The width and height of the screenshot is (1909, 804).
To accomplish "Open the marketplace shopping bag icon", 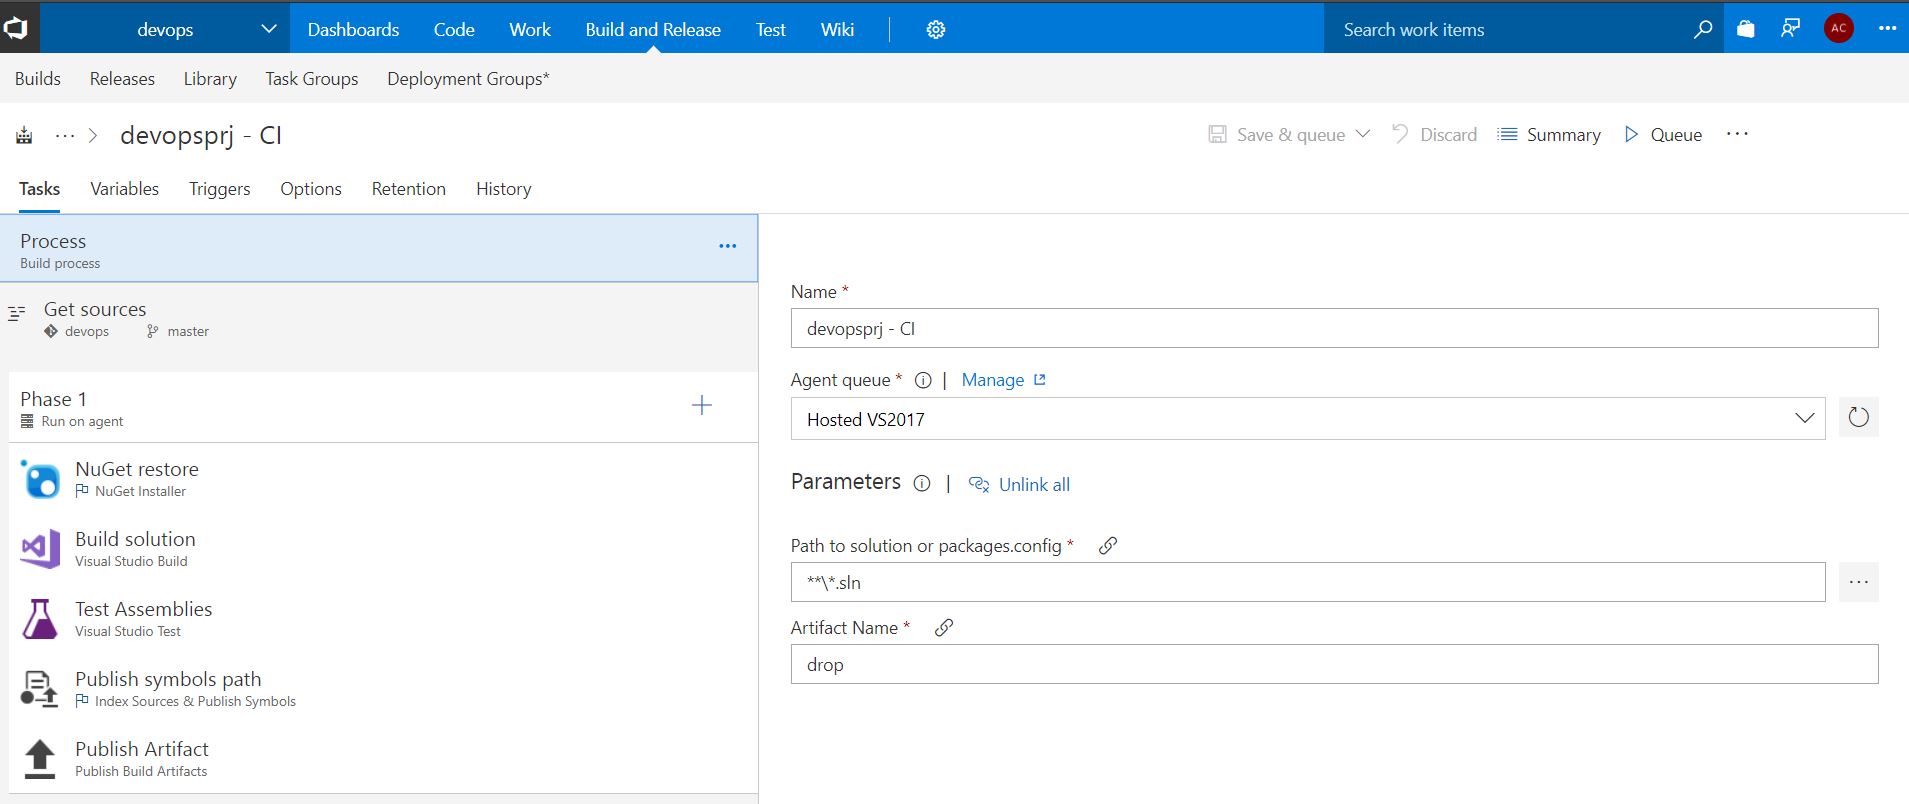I will click(1746, 29).
